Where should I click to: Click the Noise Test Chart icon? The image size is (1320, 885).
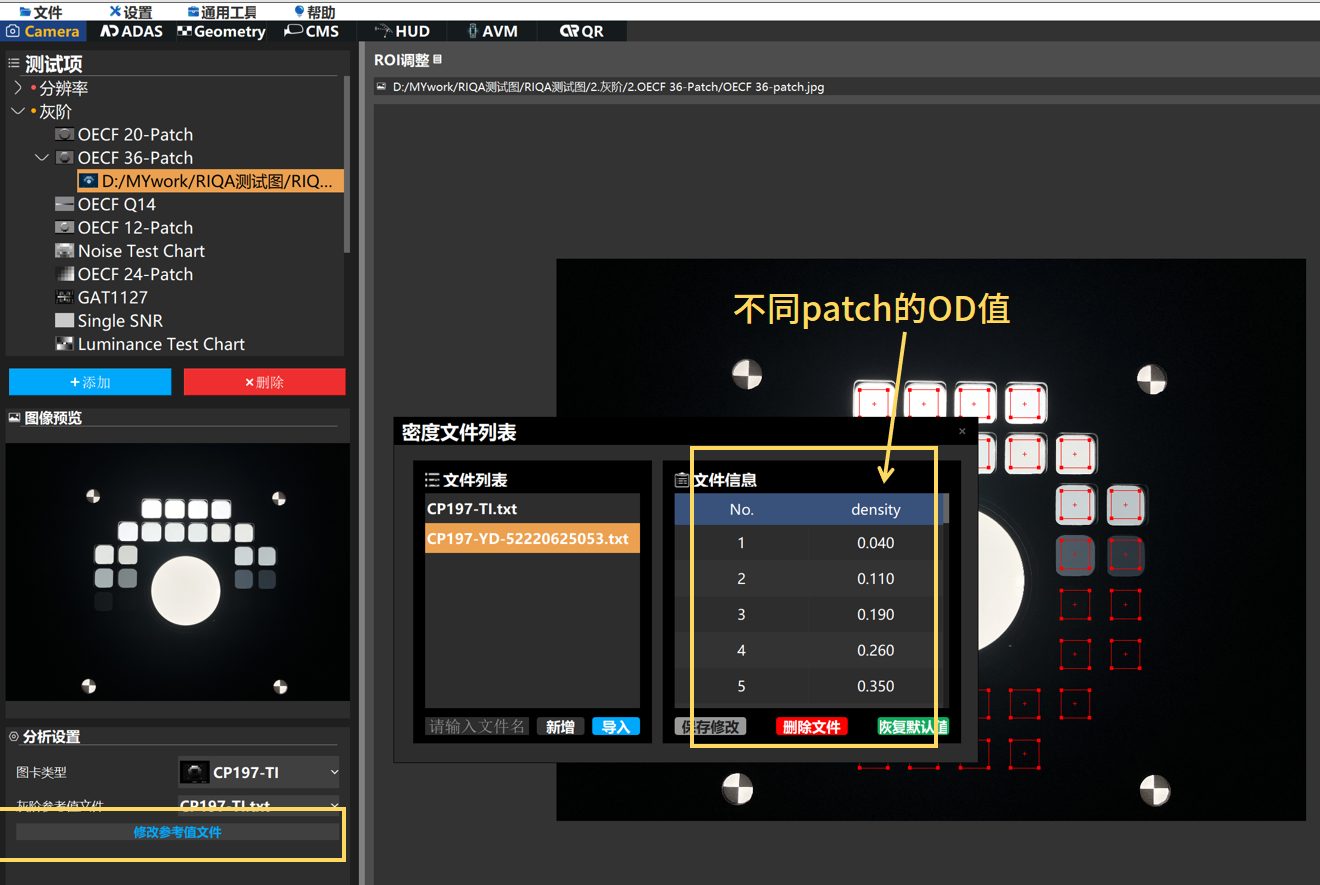(x=65, y=251)
